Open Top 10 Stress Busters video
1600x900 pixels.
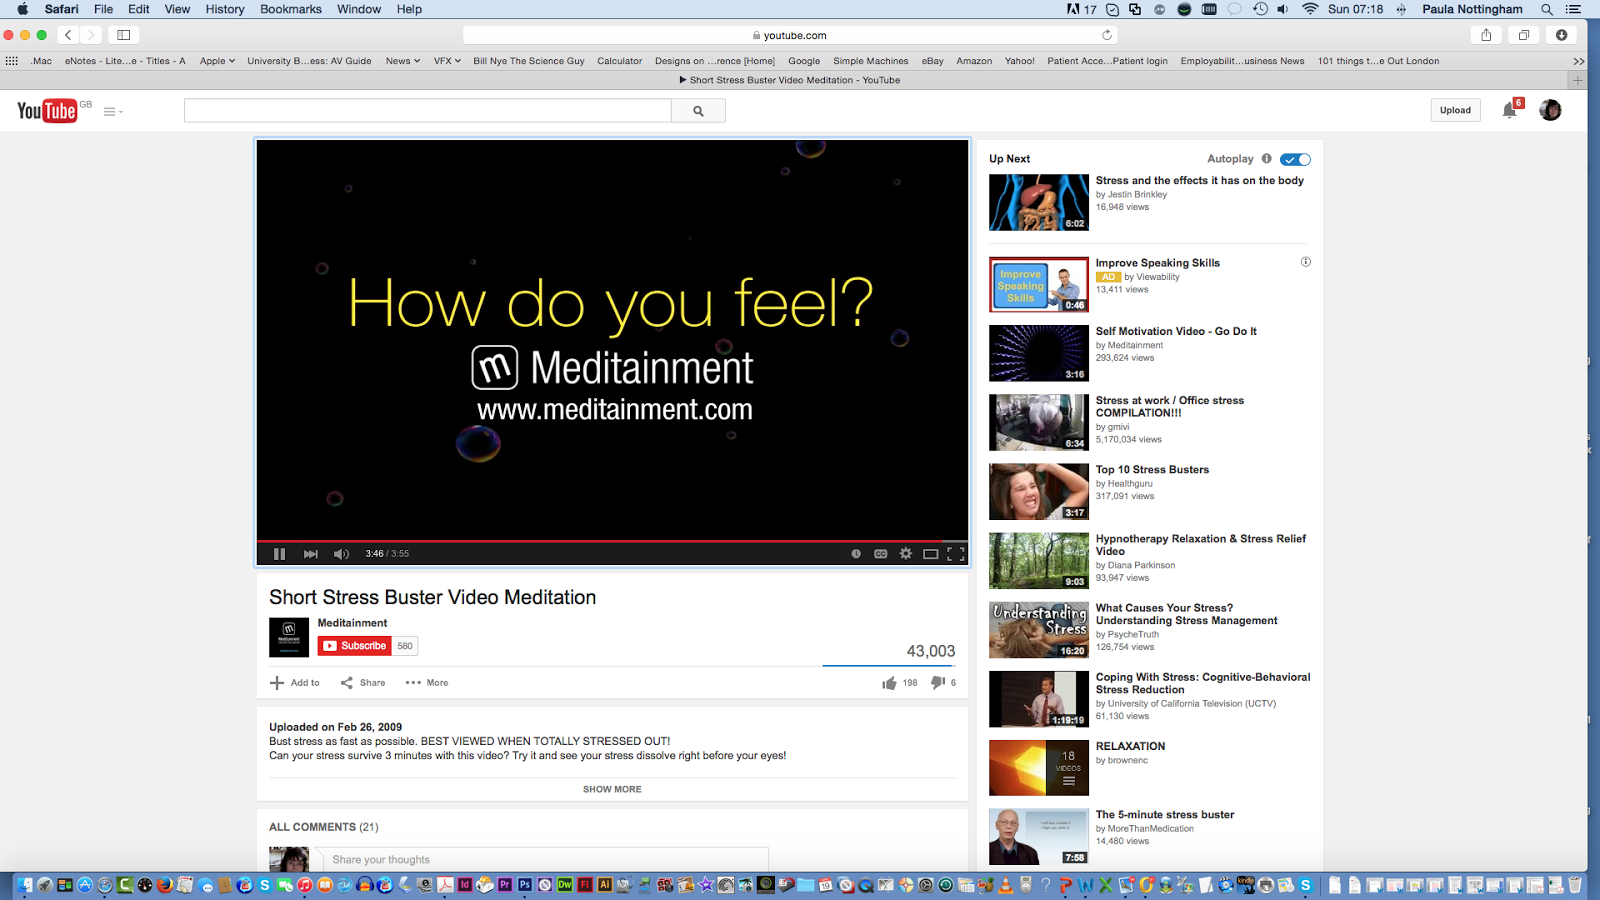coord(1152,469)
